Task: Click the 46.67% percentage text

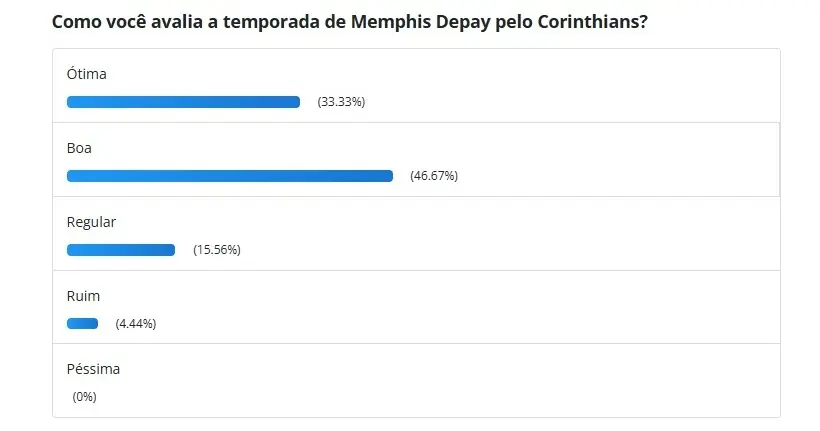Action: click(434, 176)
